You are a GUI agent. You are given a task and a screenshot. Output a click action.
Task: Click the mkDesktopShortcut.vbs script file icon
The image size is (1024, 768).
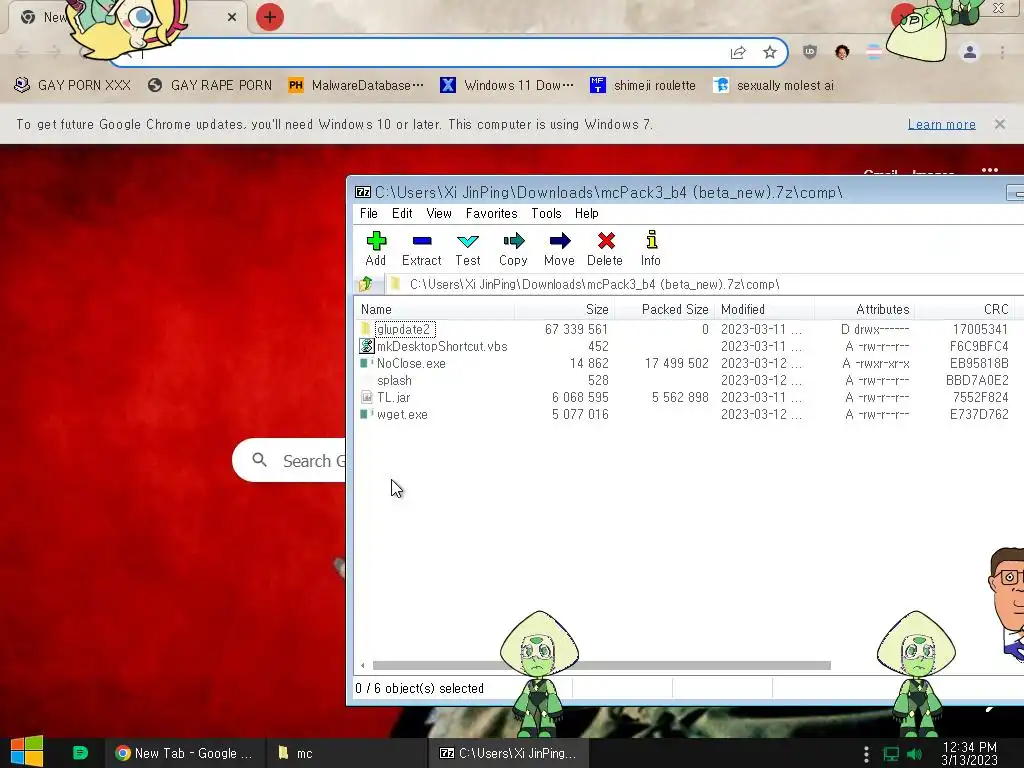(367, 346)
